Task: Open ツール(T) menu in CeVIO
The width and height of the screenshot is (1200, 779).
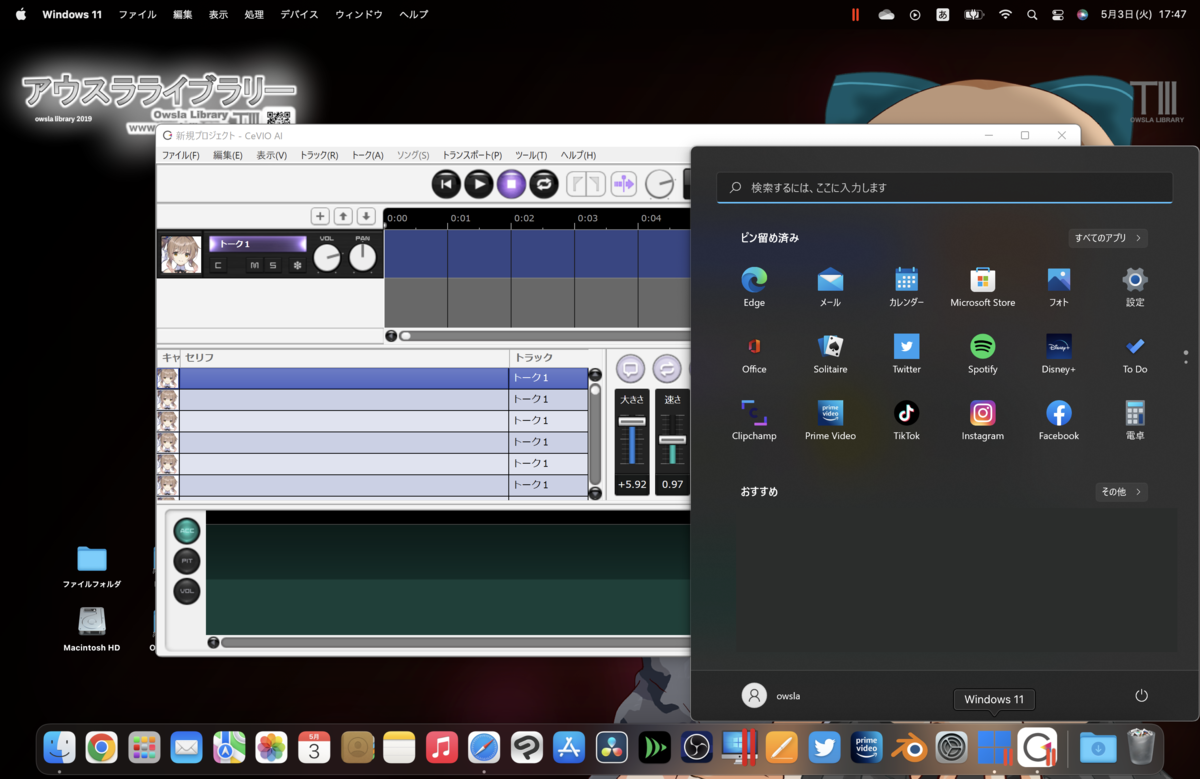Action: (x=531, y=155)
